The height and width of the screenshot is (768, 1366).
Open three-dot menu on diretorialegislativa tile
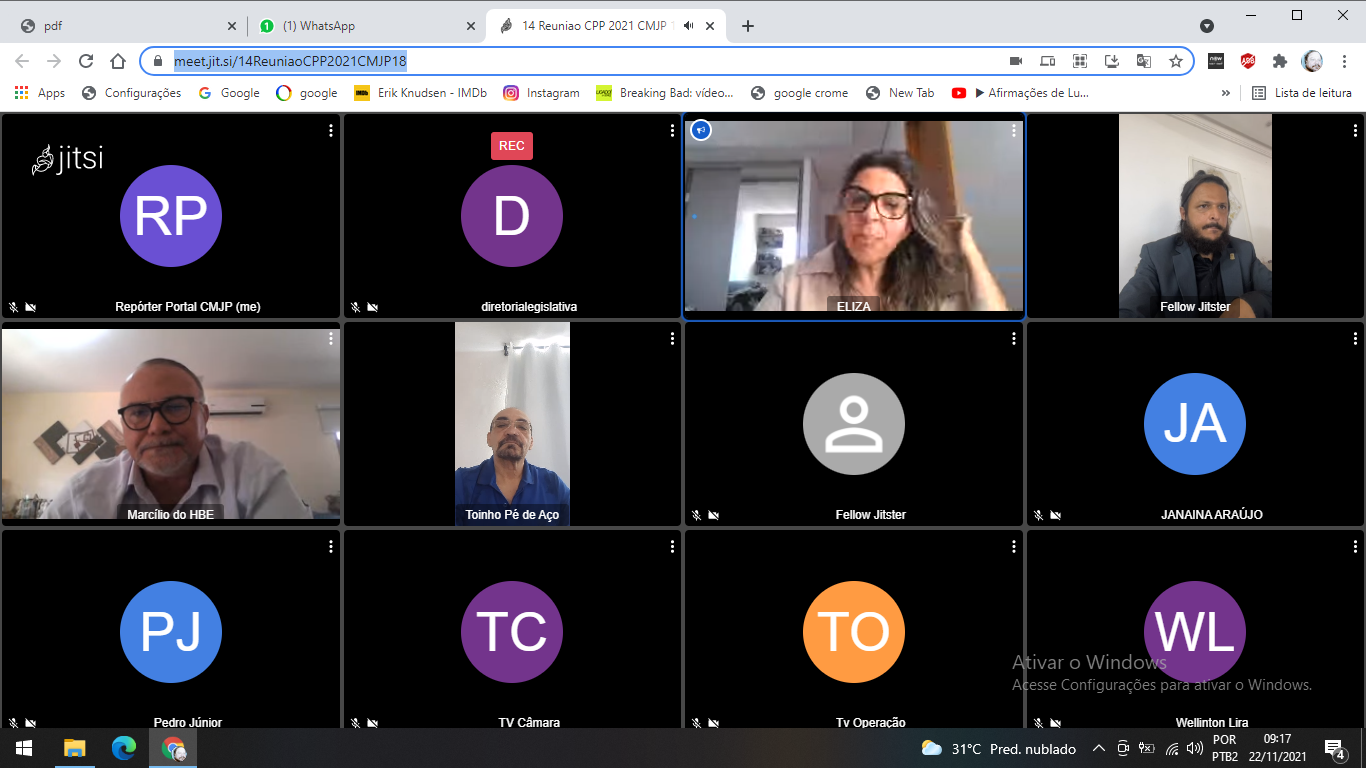(672, 131)
